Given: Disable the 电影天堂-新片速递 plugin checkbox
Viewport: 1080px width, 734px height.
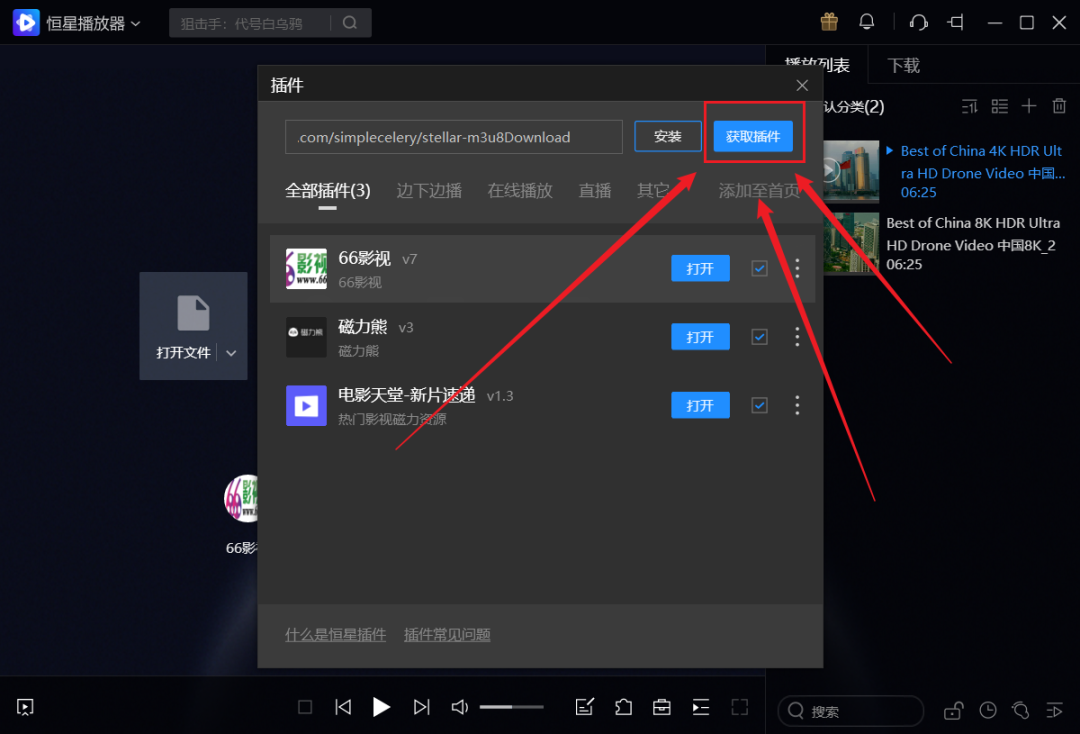Looking at the screenshot, I should tap(759, 405).
